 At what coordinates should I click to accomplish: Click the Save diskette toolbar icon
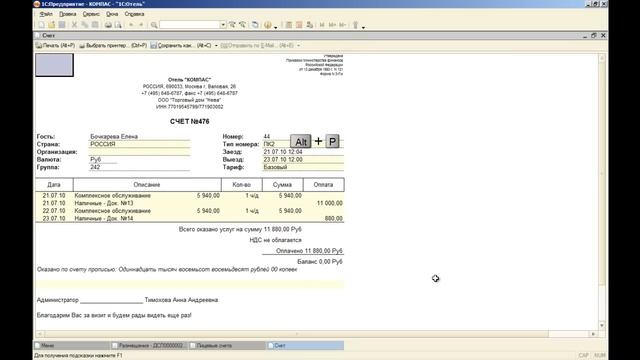[x=62, y=25]
